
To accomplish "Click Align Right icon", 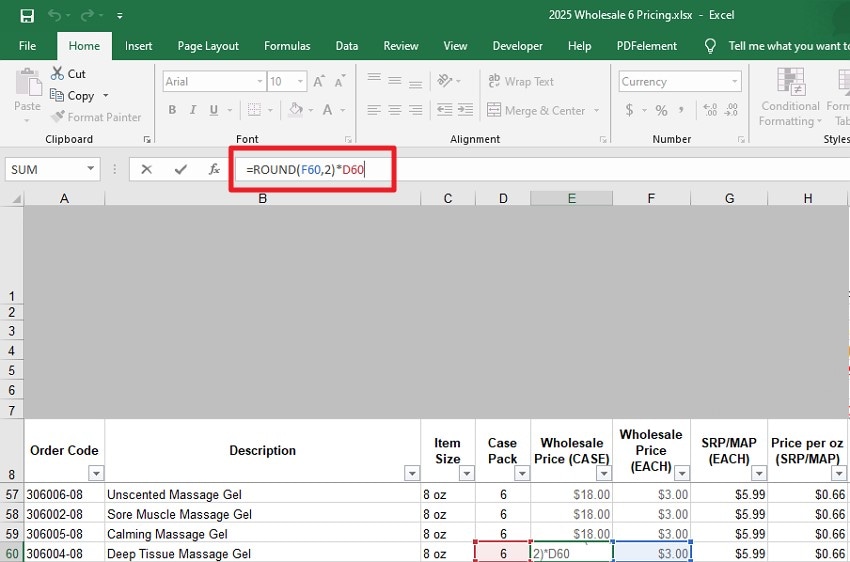I will 416,110.
